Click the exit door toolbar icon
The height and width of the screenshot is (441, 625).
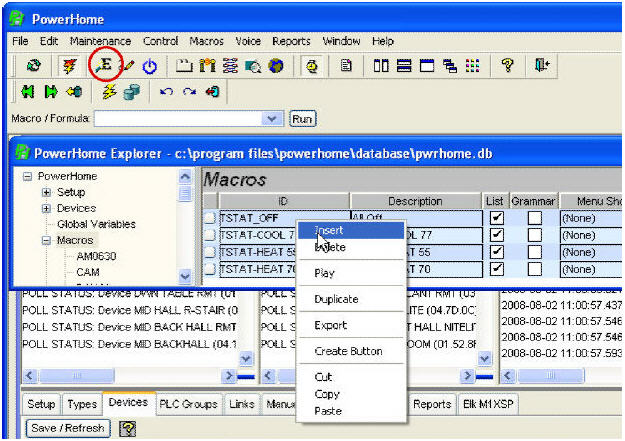(x=542, y=65)
